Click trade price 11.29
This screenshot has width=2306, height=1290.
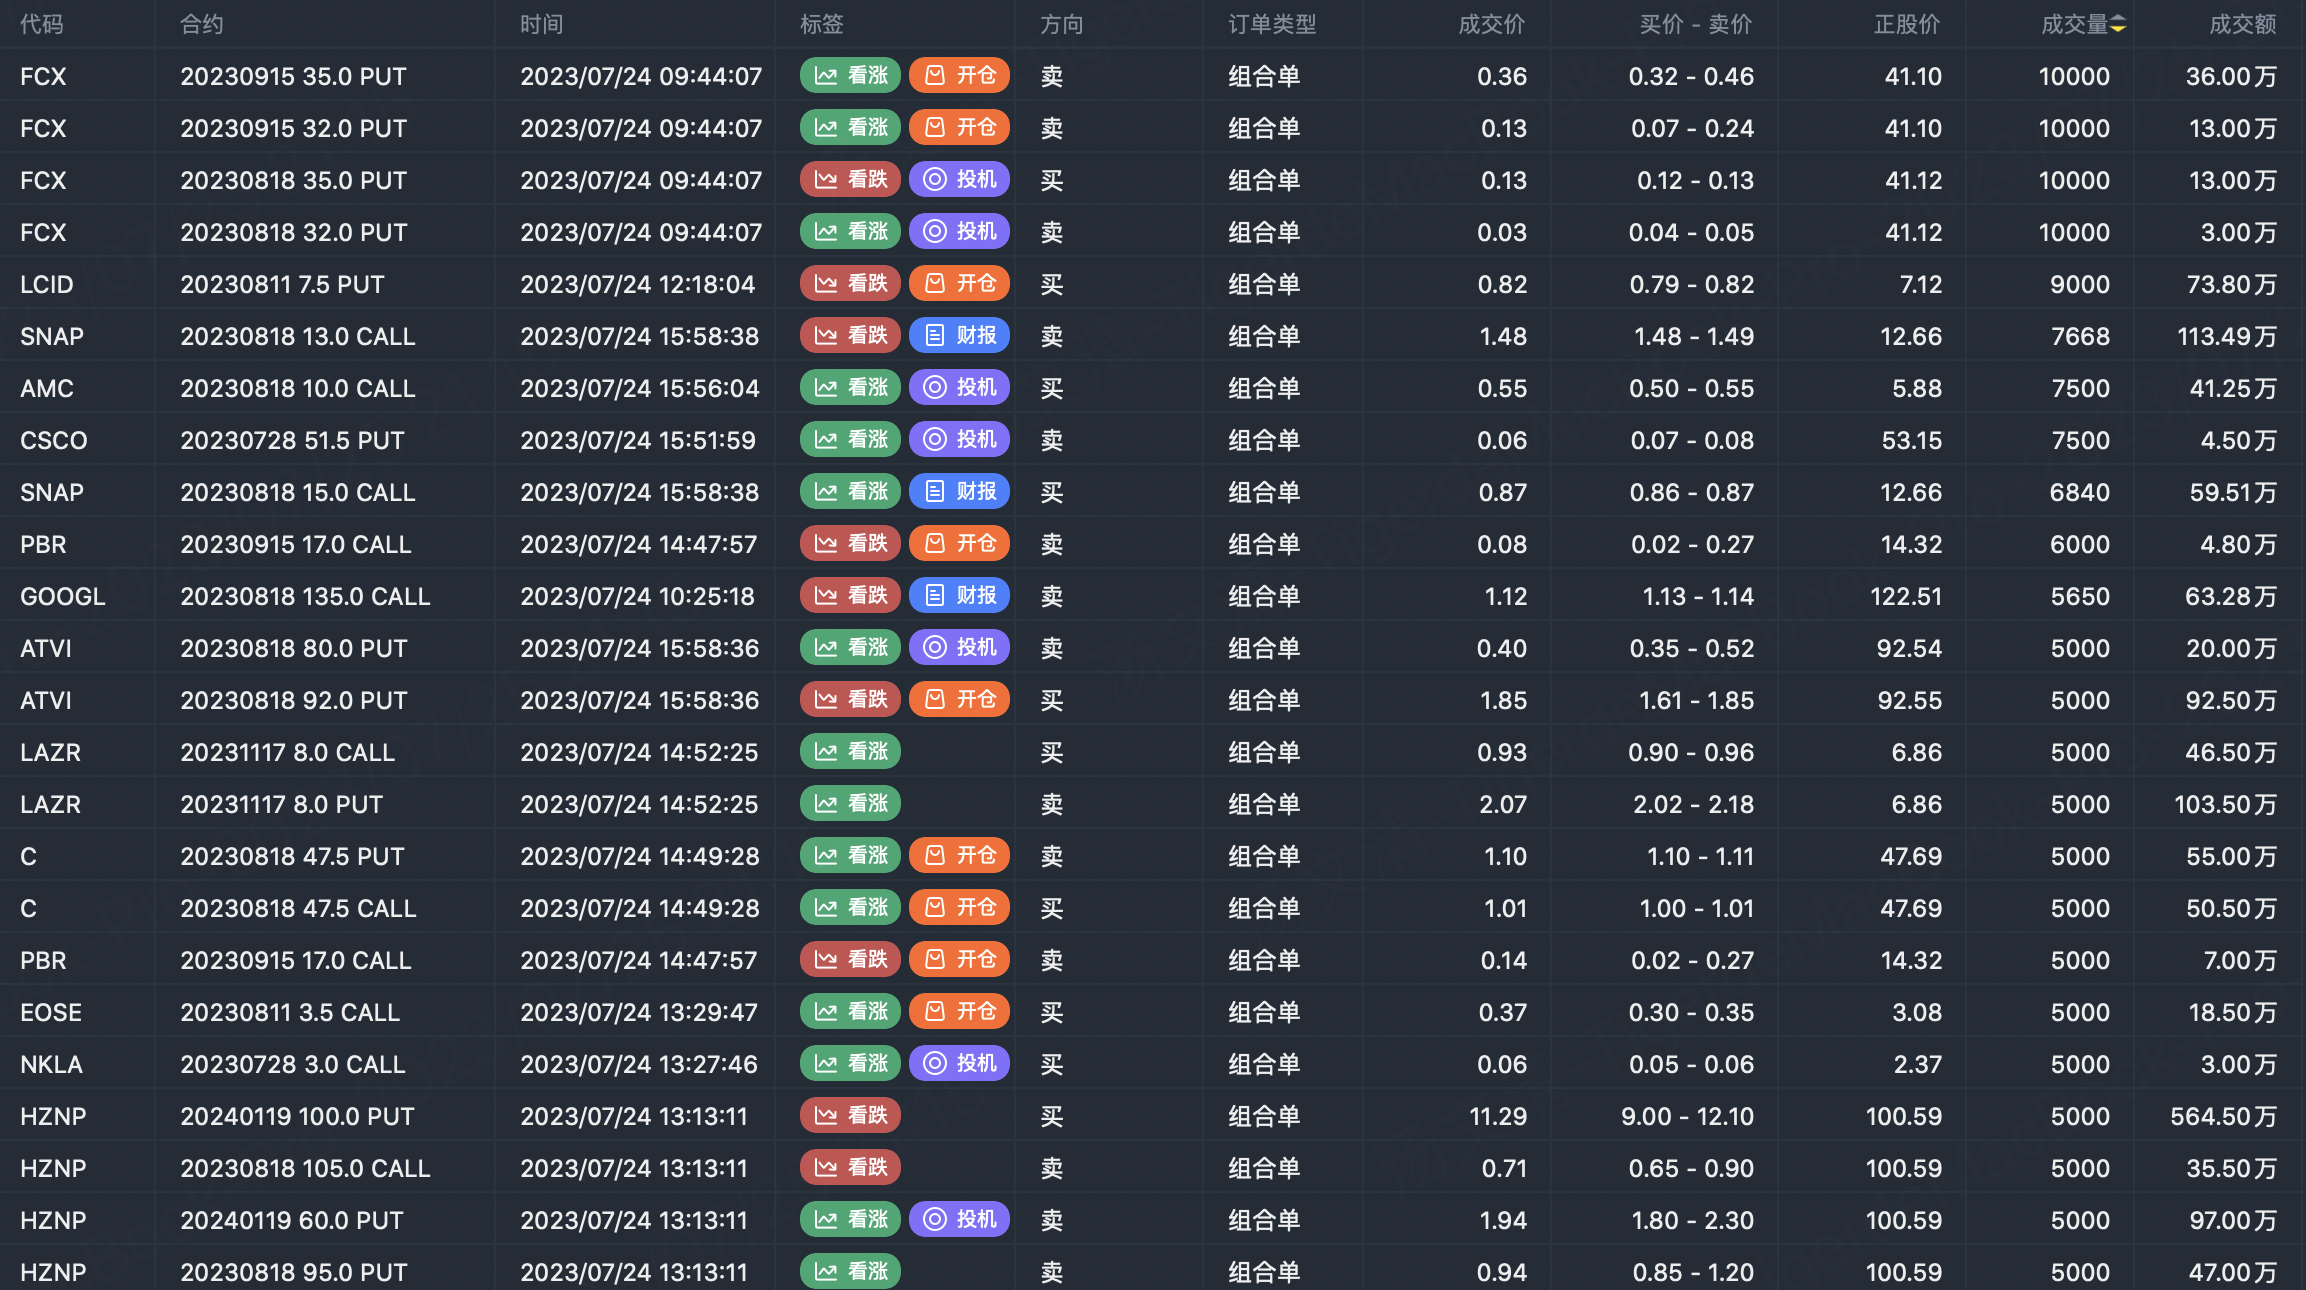coord(1498,1117)
